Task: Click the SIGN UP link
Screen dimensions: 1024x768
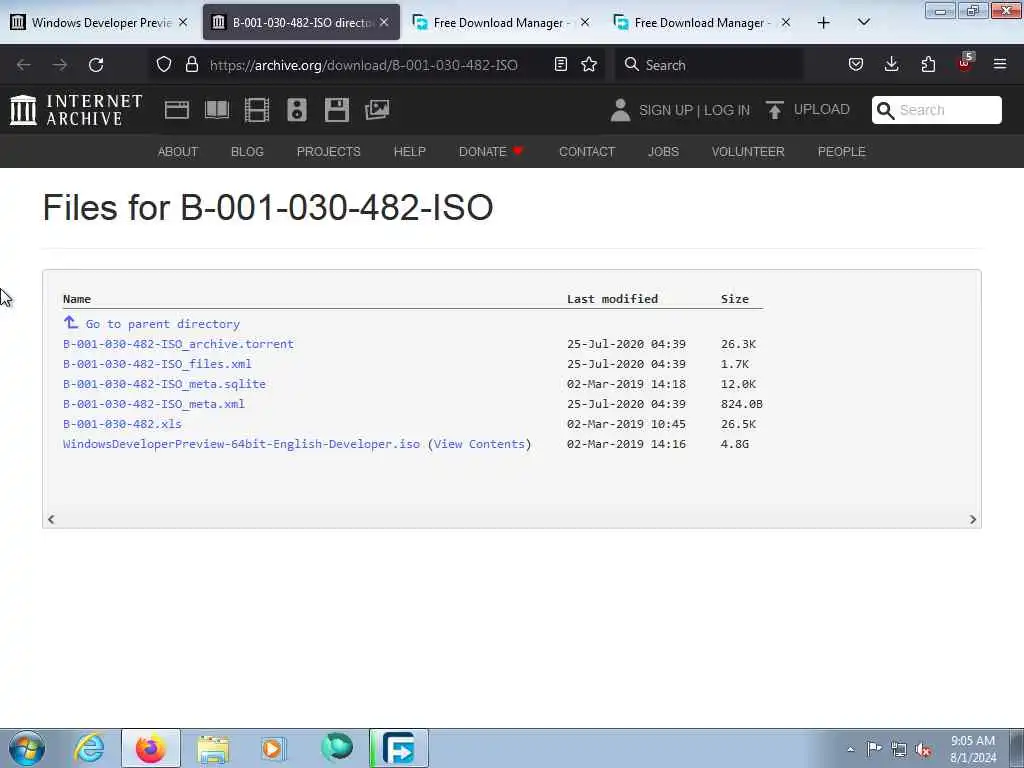Action: pos(665,110)
